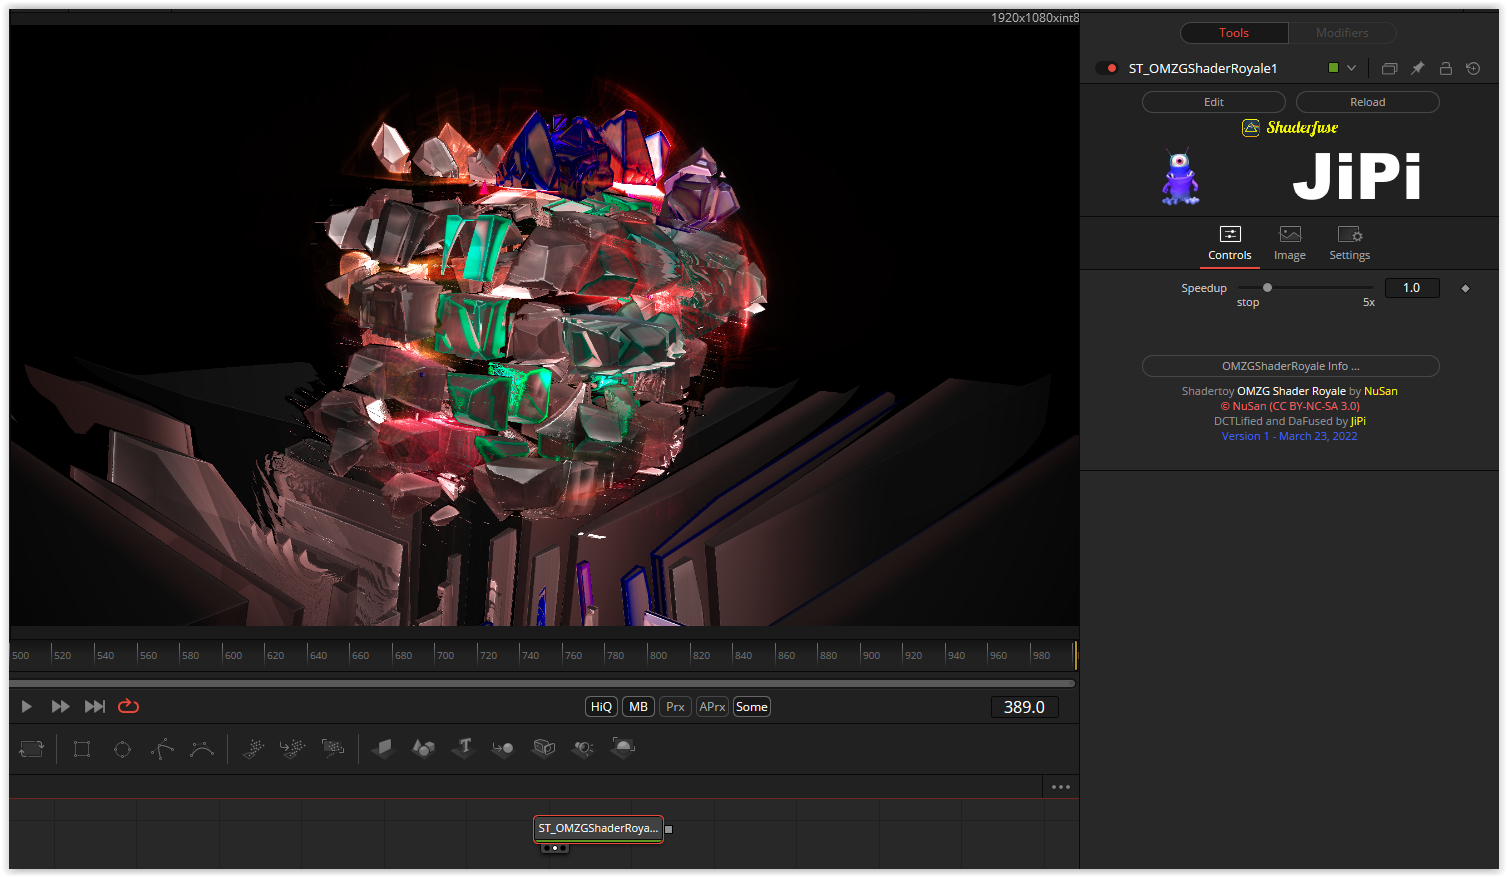Click the play button
Image resolution: width=1507 pixels, height=877 pixels.
click(x=27, y=706)
